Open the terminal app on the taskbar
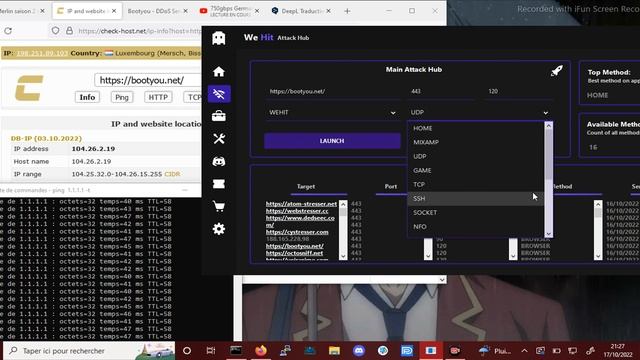The width and height of the screenshot is (640, 360). click(x=236, y=351)
